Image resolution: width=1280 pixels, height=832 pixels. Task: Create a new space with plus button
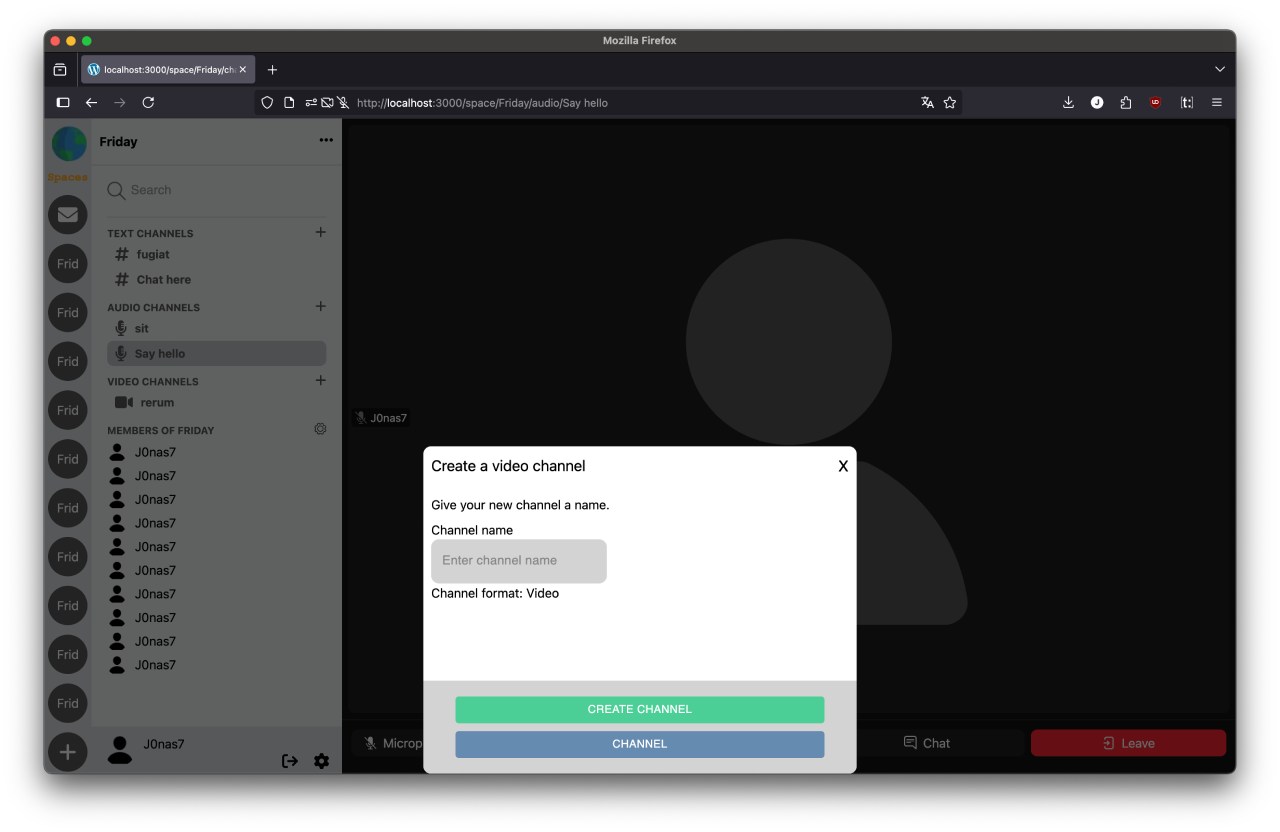click(68, 752)
